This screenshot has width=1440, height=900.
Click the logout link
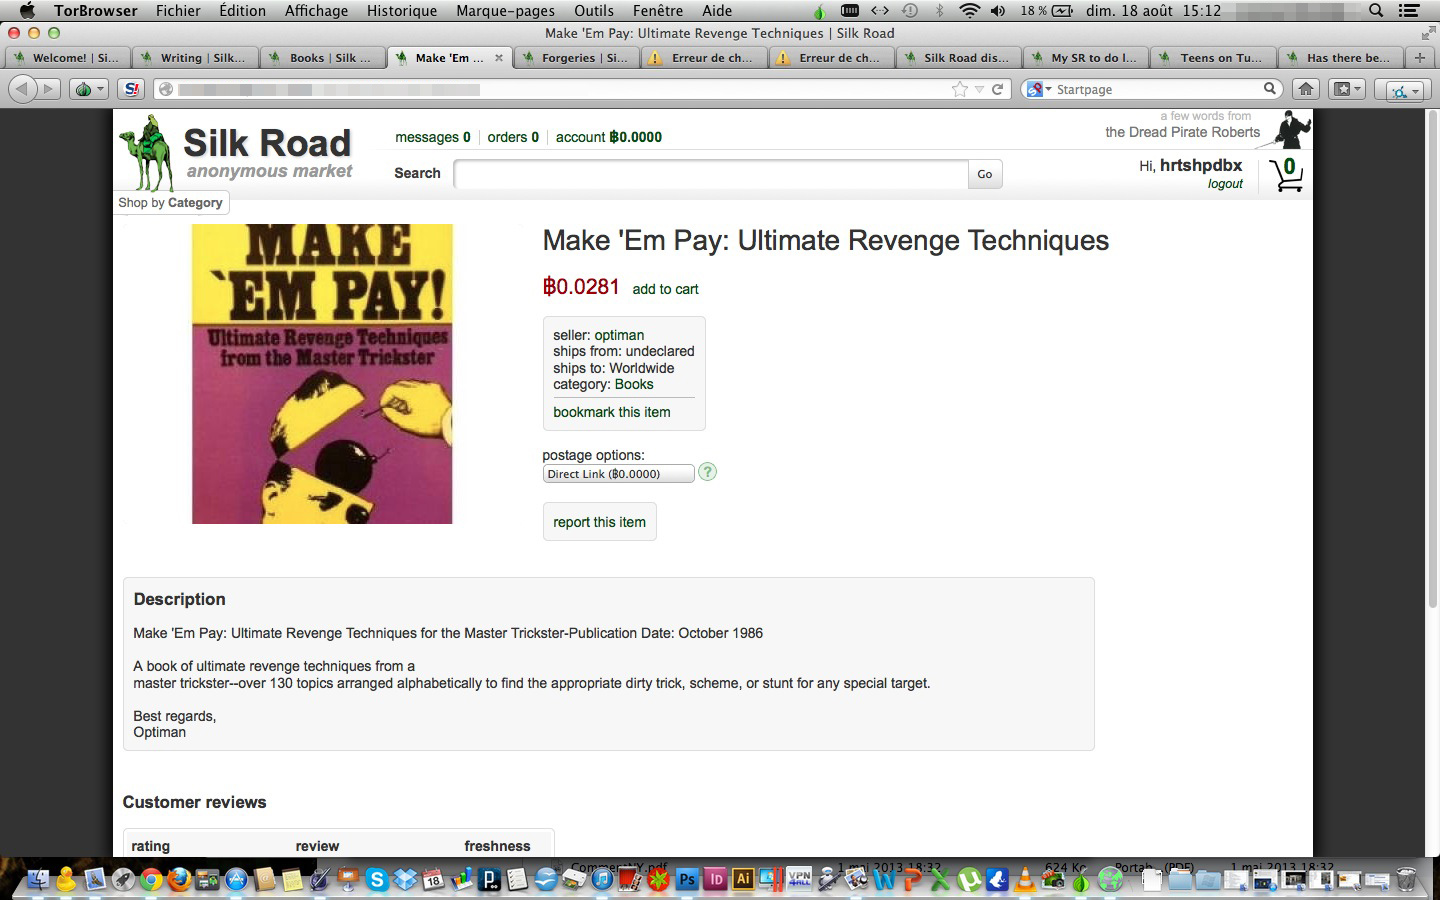click(1225, 184)
